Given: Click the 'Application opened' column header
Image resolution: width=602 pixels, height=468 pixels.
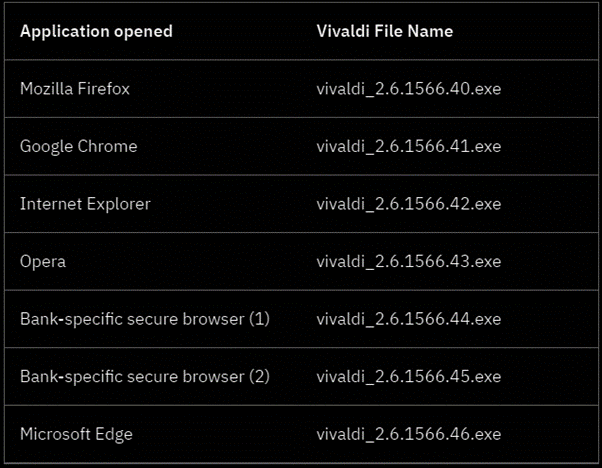Looking at the screenshot, I should (96, 31).
